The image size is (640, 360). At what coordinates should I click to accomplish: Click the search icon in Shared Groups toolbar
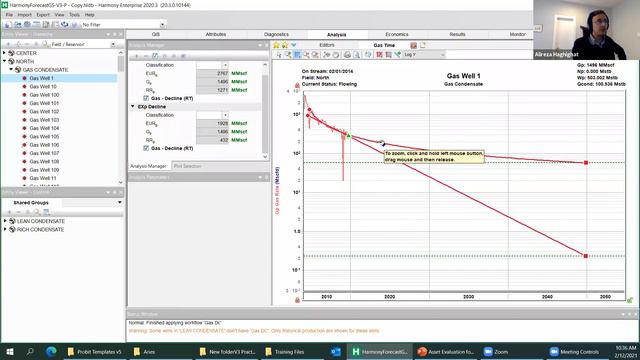click(37, 212)
